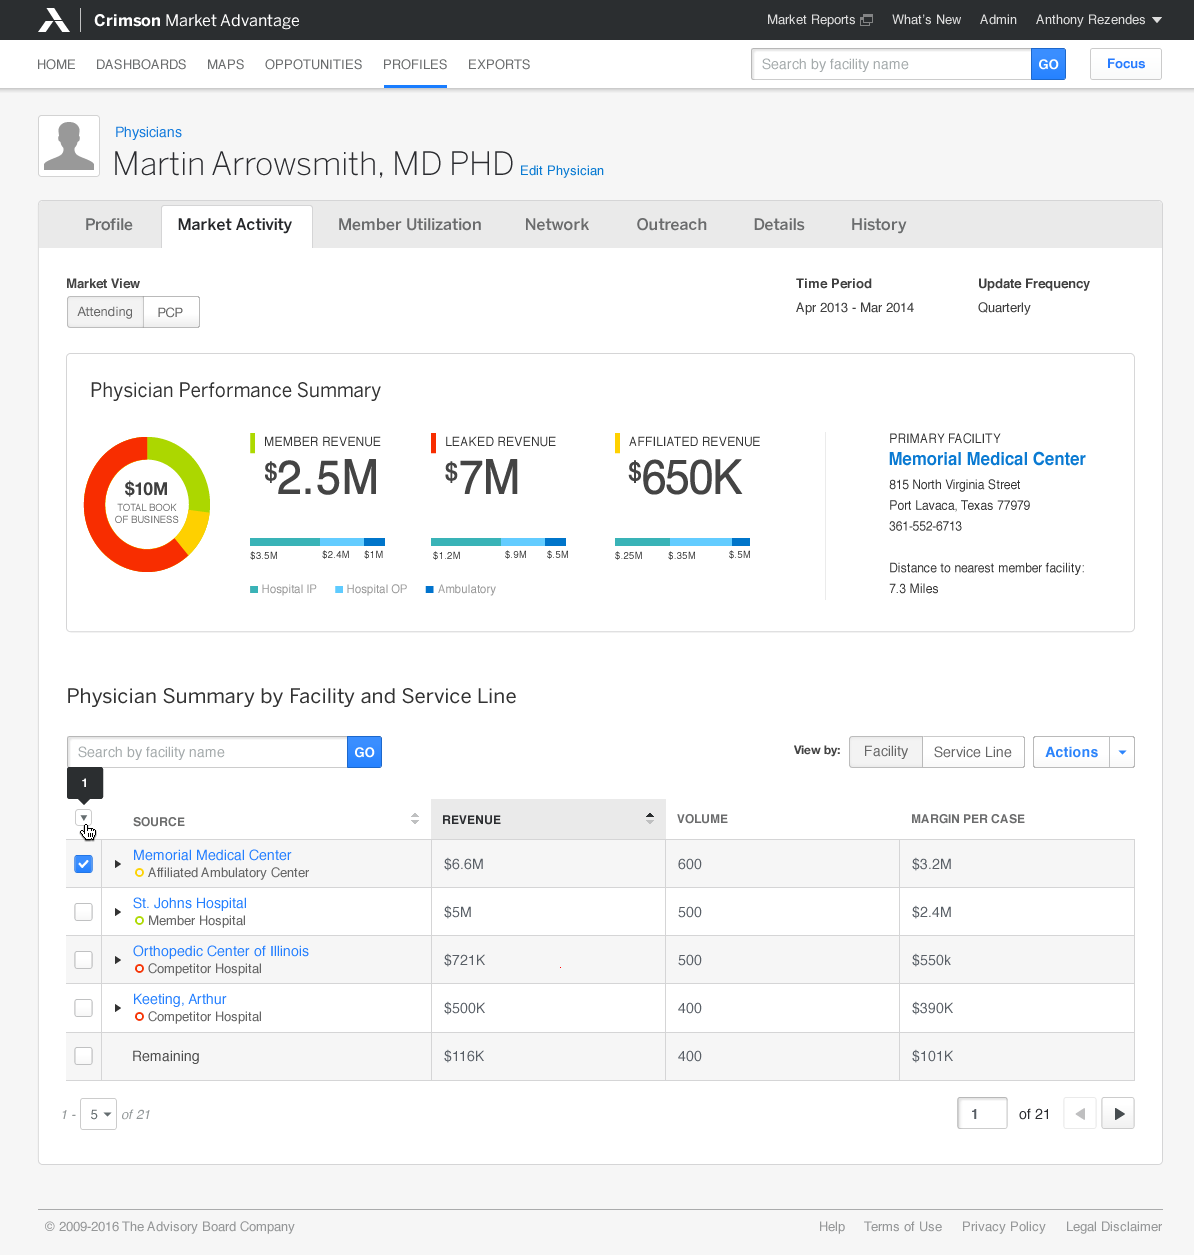Toggle Market View to PCP

coord(171,312)
